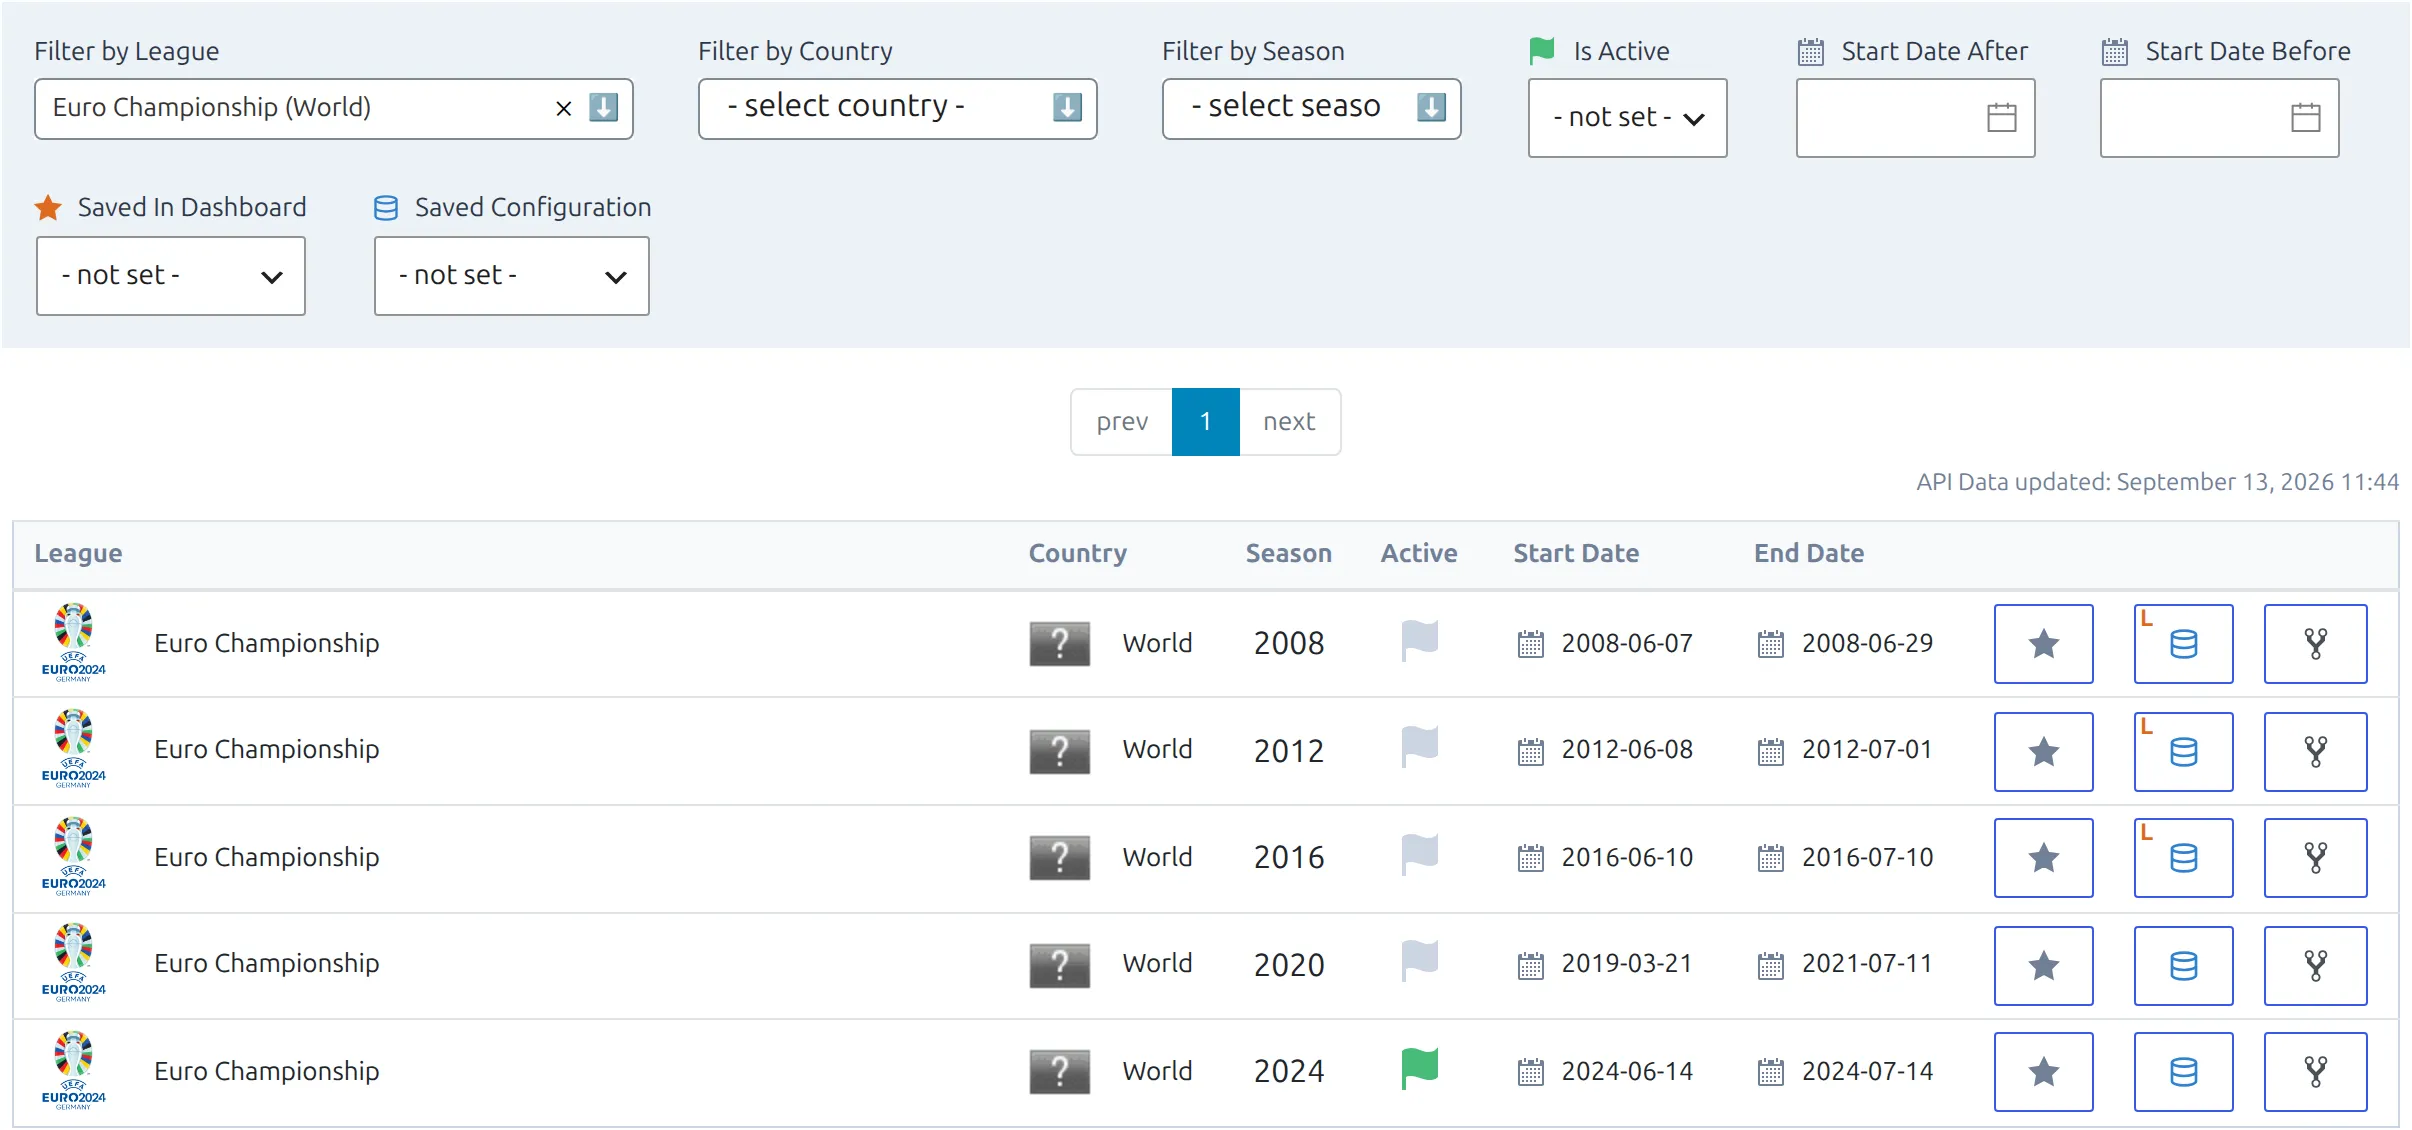Open database config icon for 2020 season

(2183, 966)
